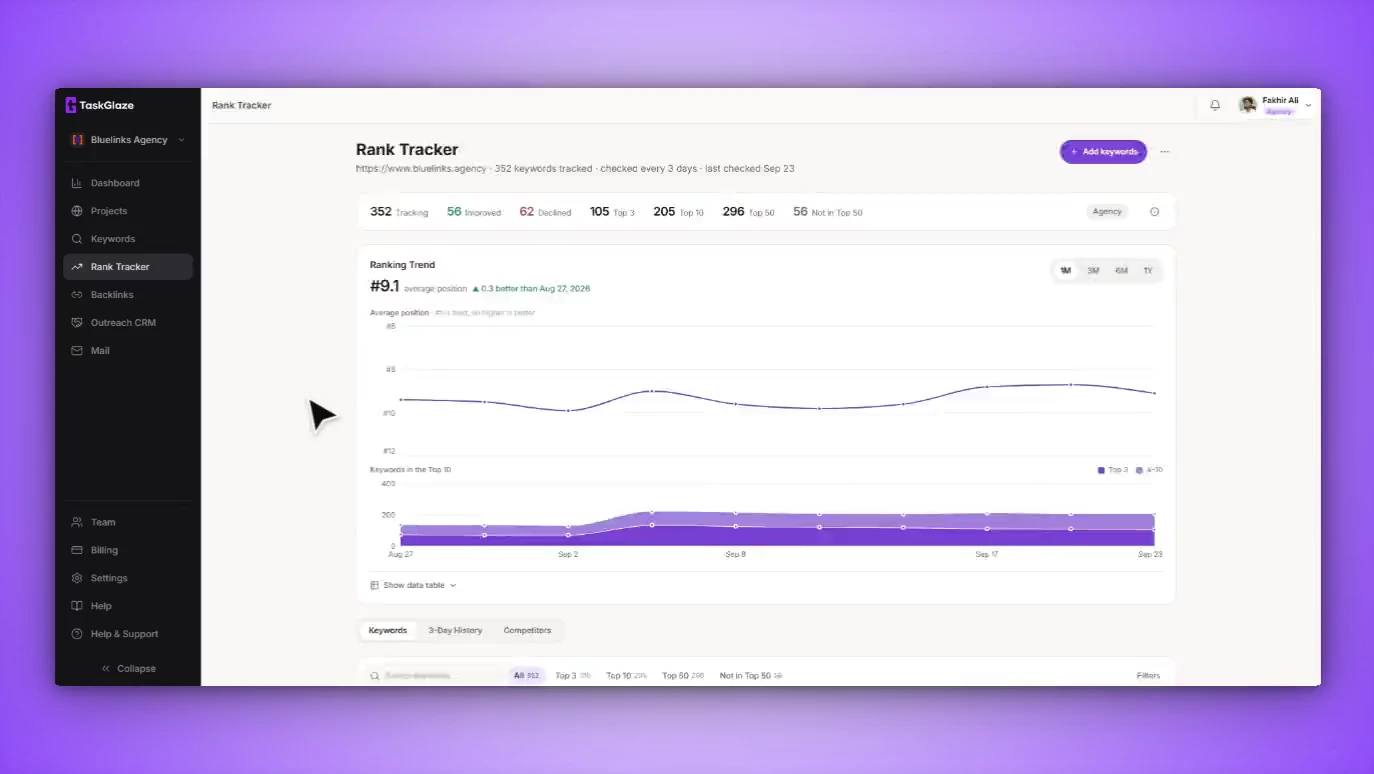Filter keywords by Top 50

point(683,676)
